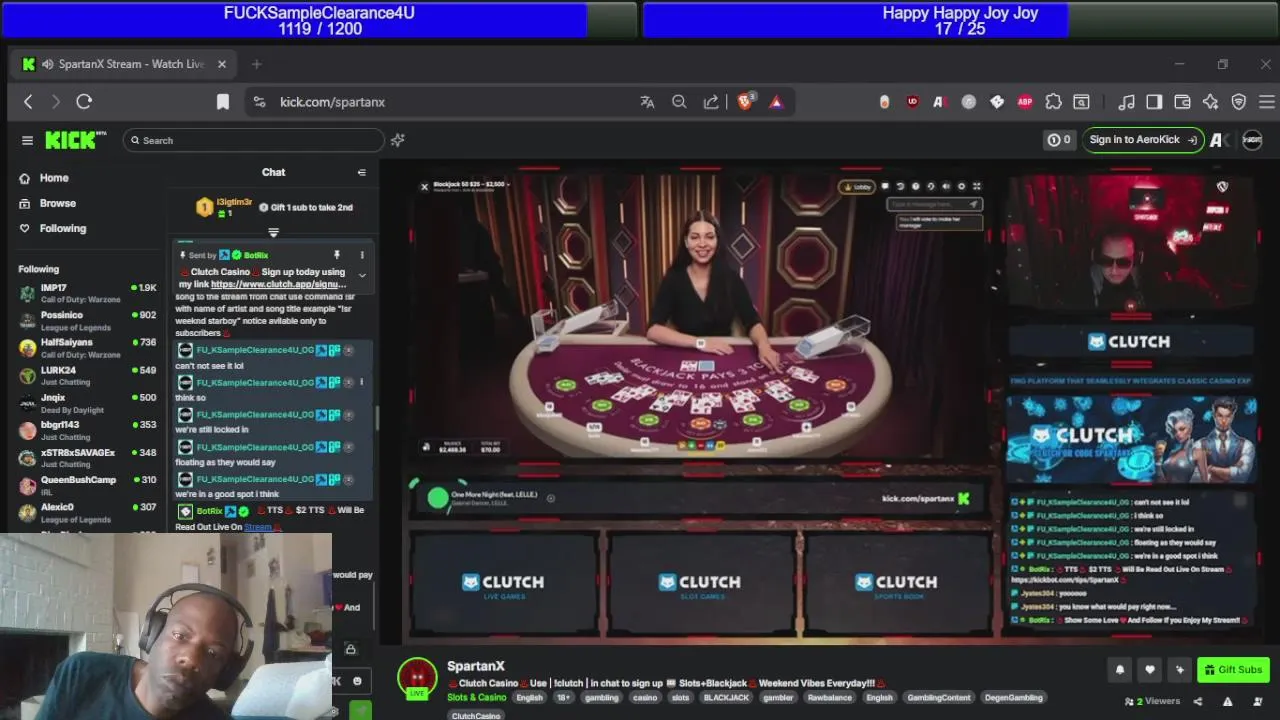
Task: Open IMP17 channel from Following list
Action: [x=88, y=292]
